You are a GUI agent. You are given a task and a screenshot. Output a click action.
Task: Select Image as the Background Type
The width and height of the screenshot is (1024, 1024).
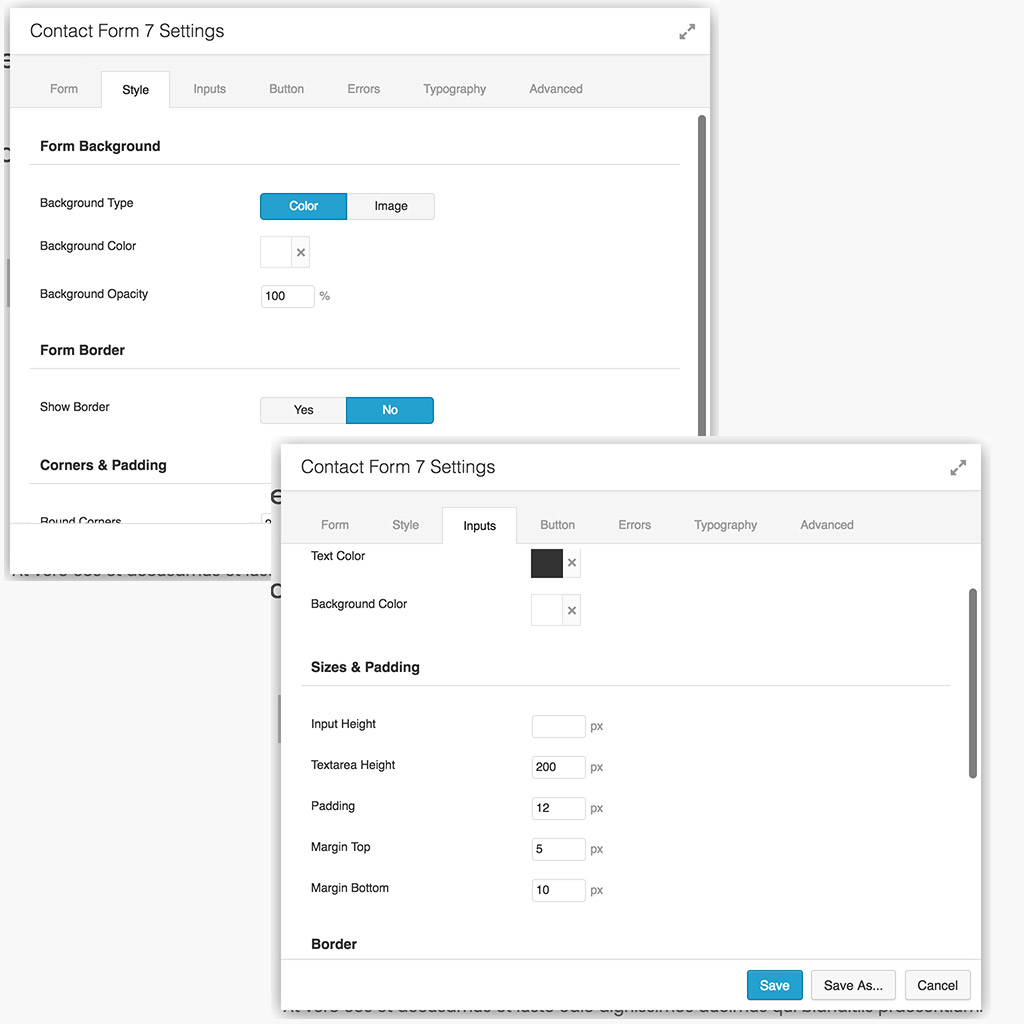391,206
